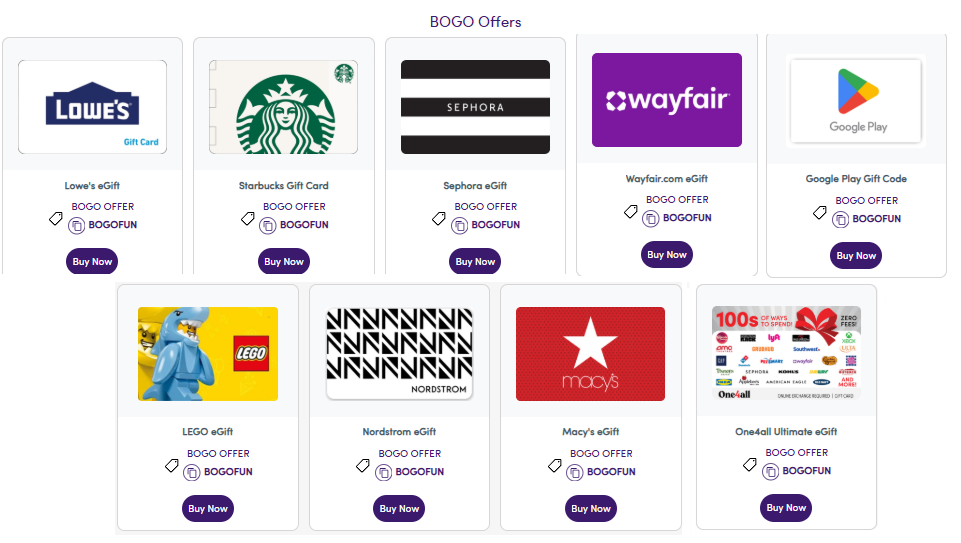Click the tag icon beside Lowe's BOGO OFFER
Viewport: 961px width, 543px height.
tap(56, 218)
